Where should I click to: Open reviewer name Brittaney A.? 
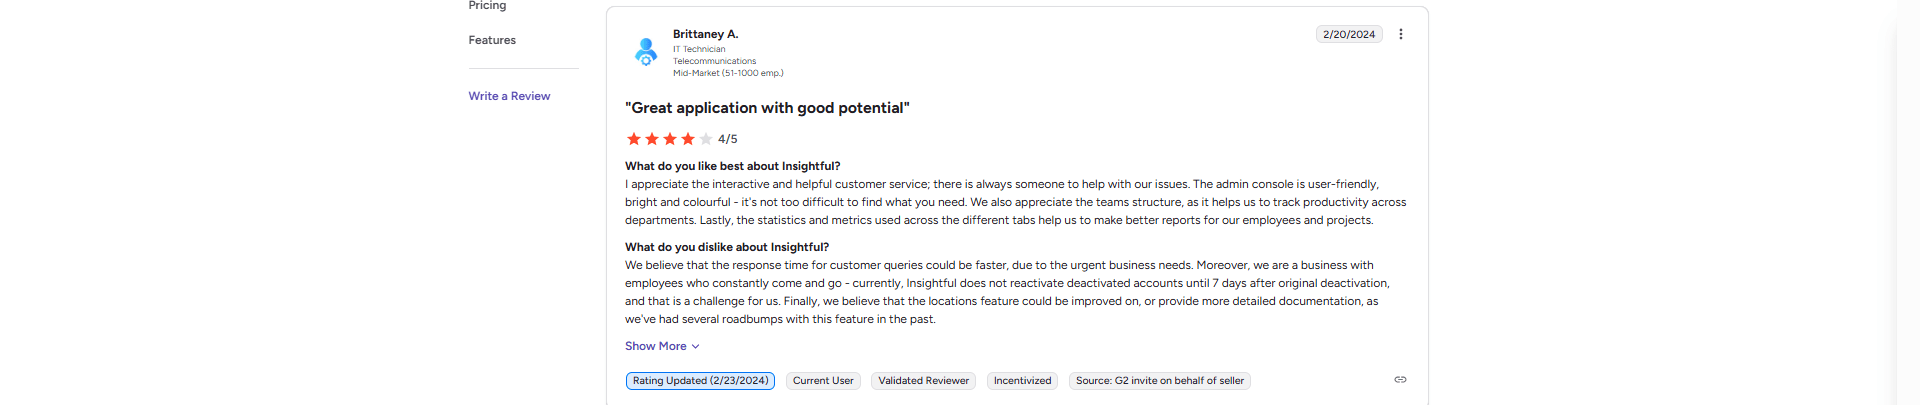point(705,34)
